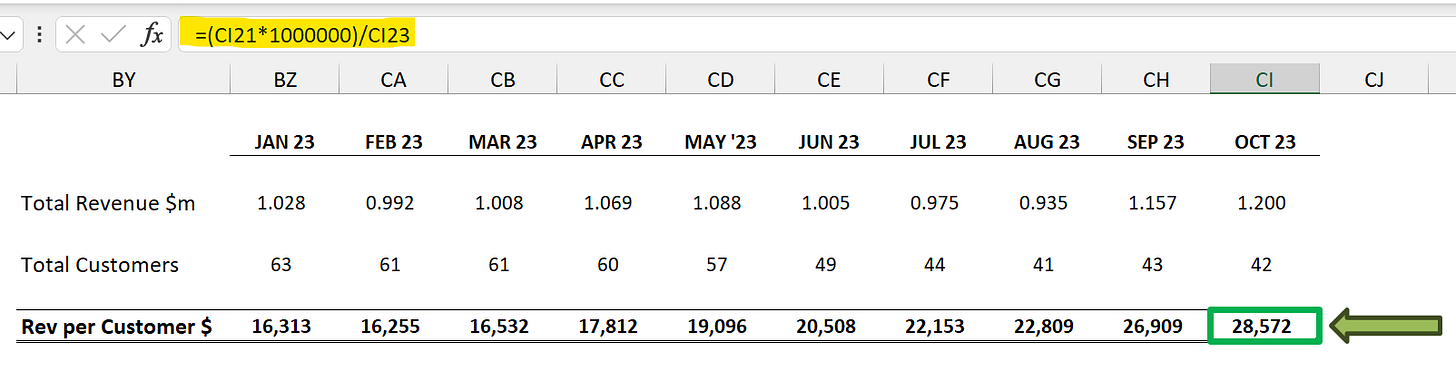Open Insert Function fx button
Viewport: 1456px width, 379px height.
click(x=152, y=35)
